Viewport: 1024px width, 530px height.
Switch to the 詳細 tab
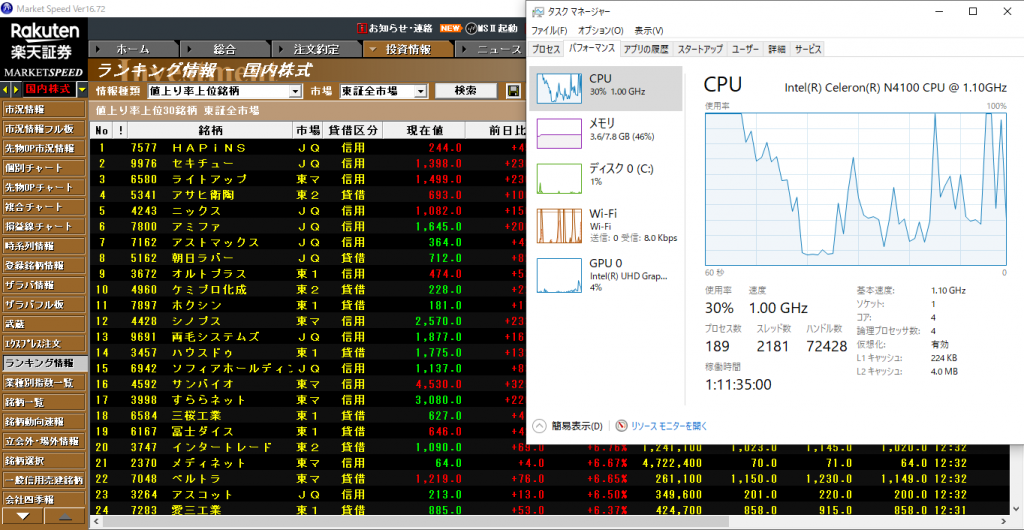pos(776,49)
